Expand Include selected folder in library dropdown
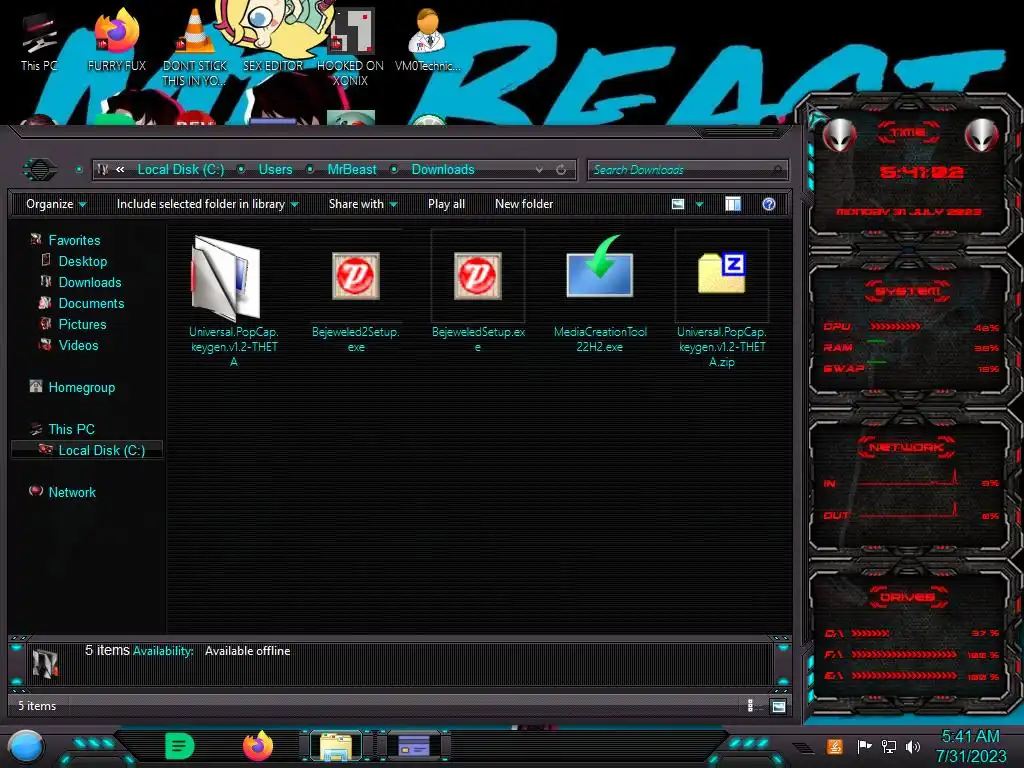Screen dimensions: 1024x768 click(207, 204)
